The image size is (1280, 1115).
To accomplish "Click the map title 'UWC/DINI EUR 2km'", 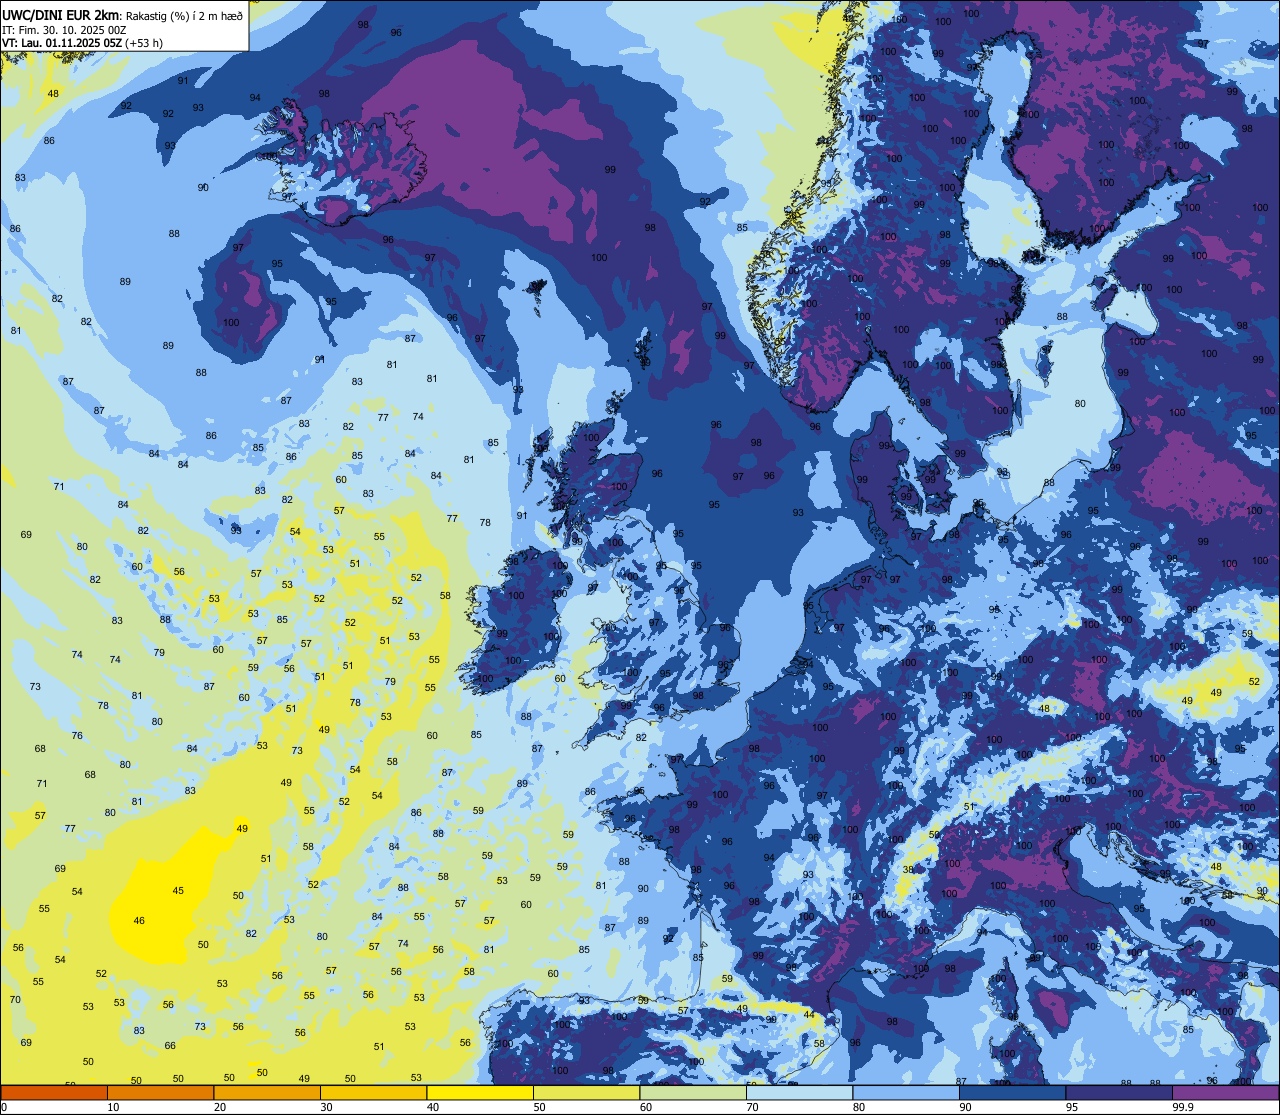I will (61, 15).
